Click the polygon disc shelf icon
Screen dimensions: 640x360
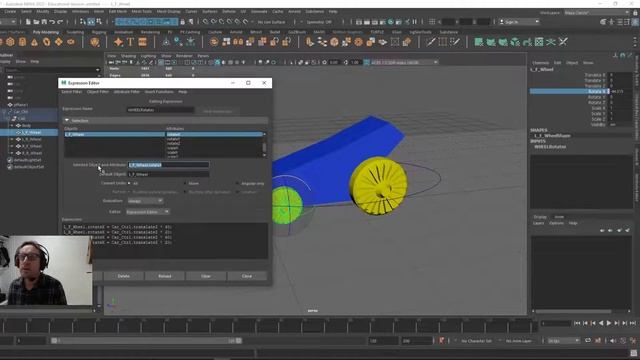click(71, 42)
